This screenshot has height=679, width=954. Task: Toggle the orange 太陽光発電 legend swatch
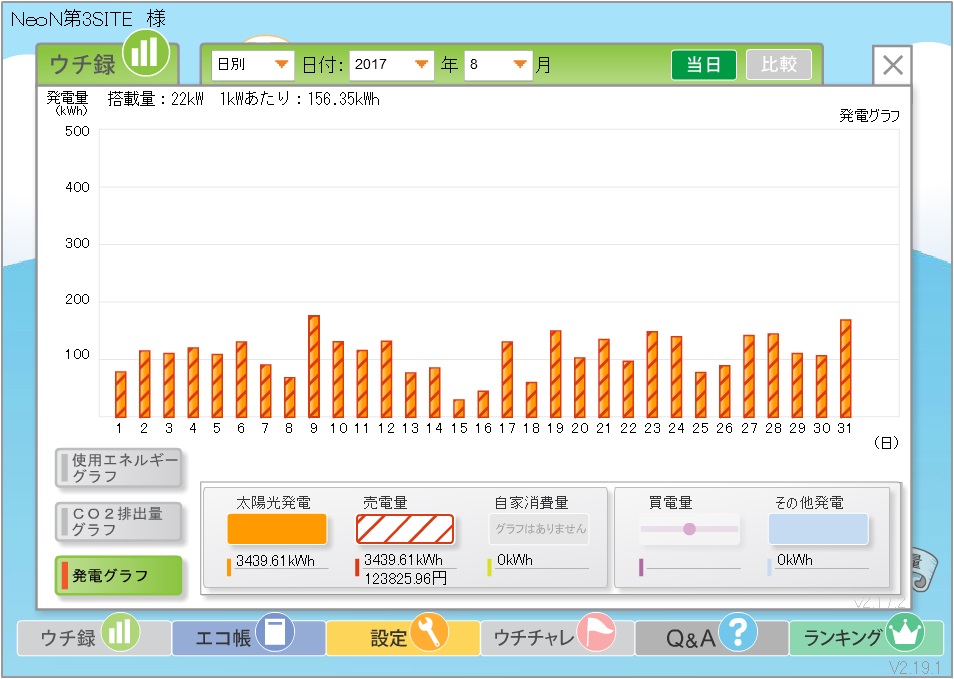click(277, 529)
